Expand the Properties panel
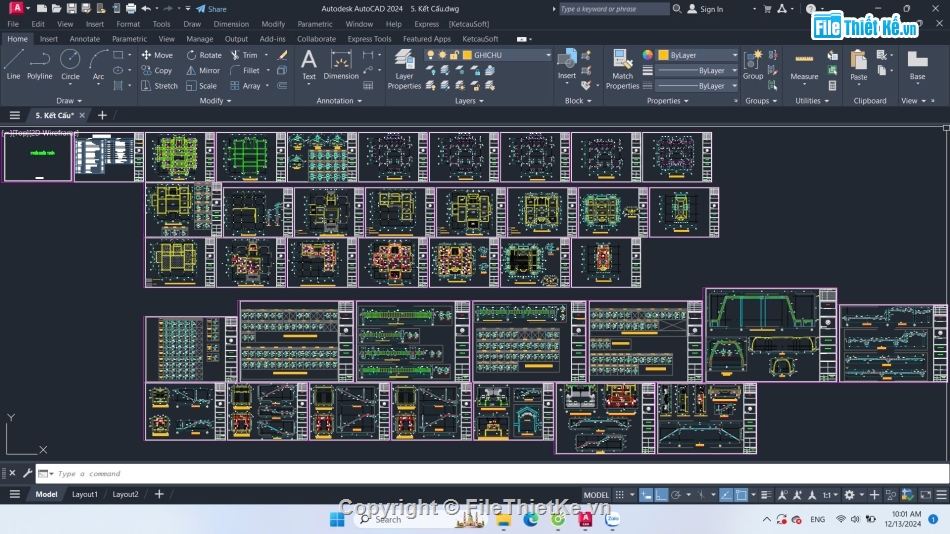Screen dimensions: 950x534 point(667,101)
